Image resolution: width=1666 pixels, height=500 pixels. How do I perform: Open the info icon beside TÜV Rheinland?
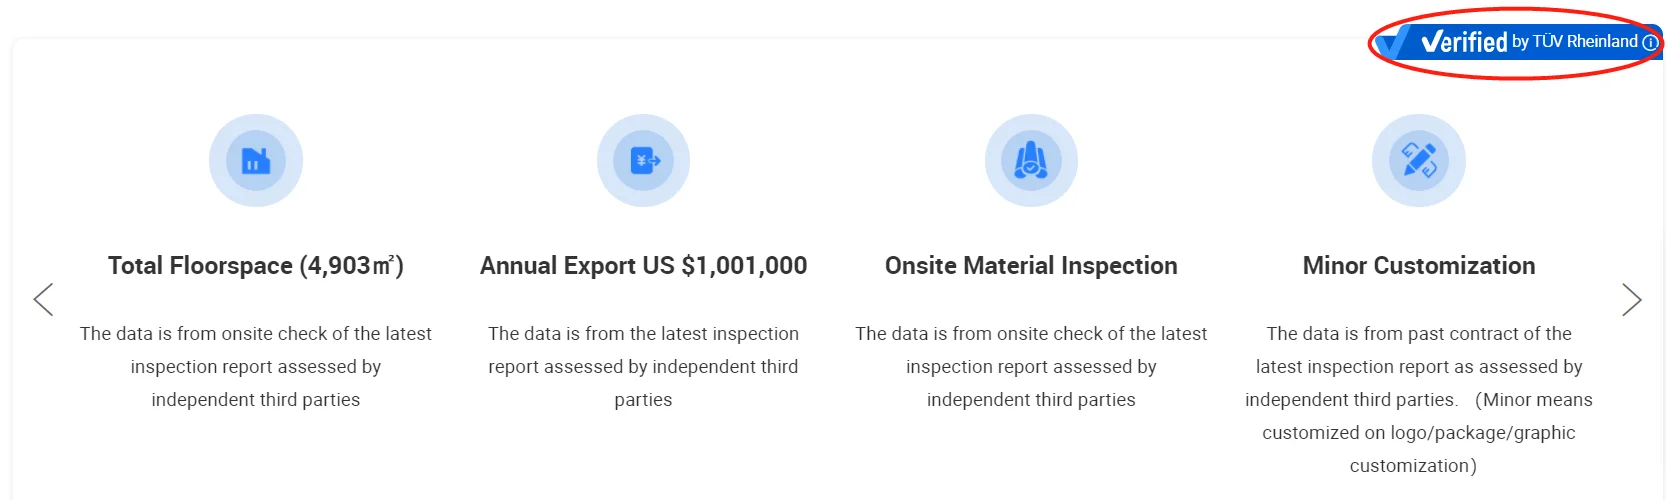click(1650, 43)
